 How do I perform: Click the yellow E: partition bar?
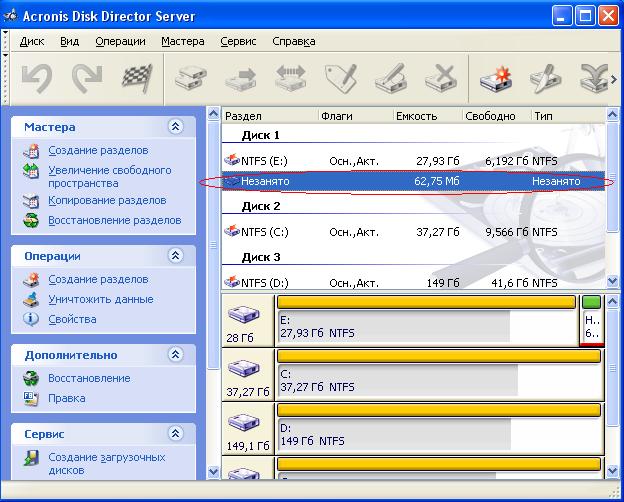click(x=426, y=302)
